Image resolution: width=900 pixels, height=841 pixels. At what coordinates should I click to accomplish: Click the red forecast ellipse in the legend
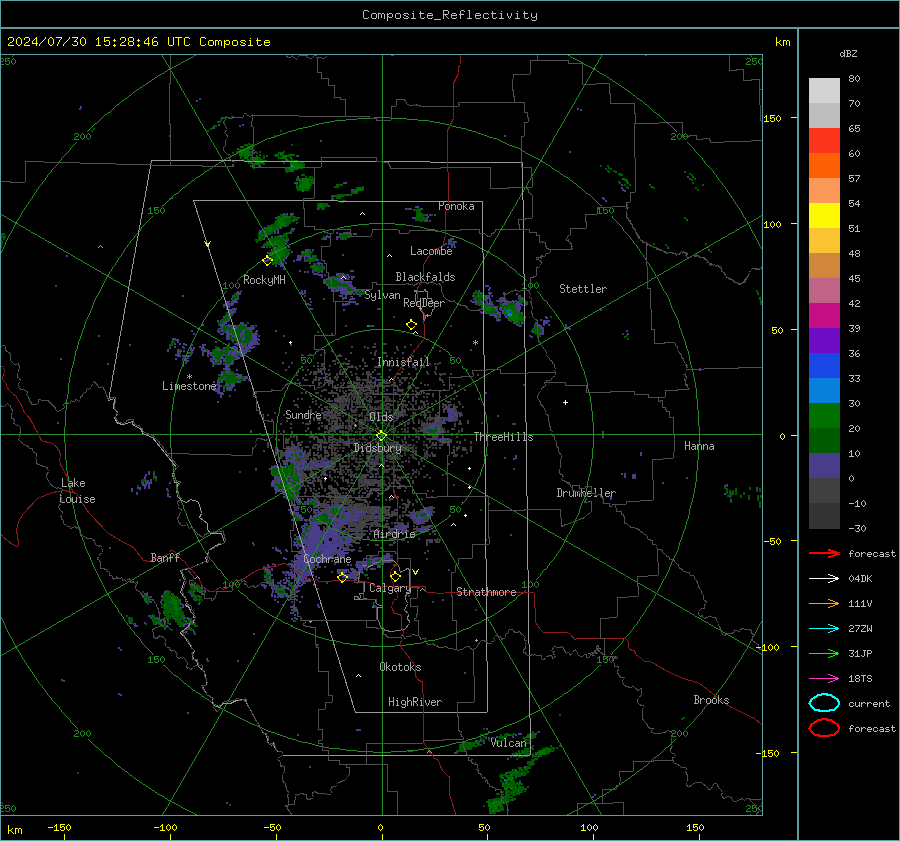coord(824,728)
